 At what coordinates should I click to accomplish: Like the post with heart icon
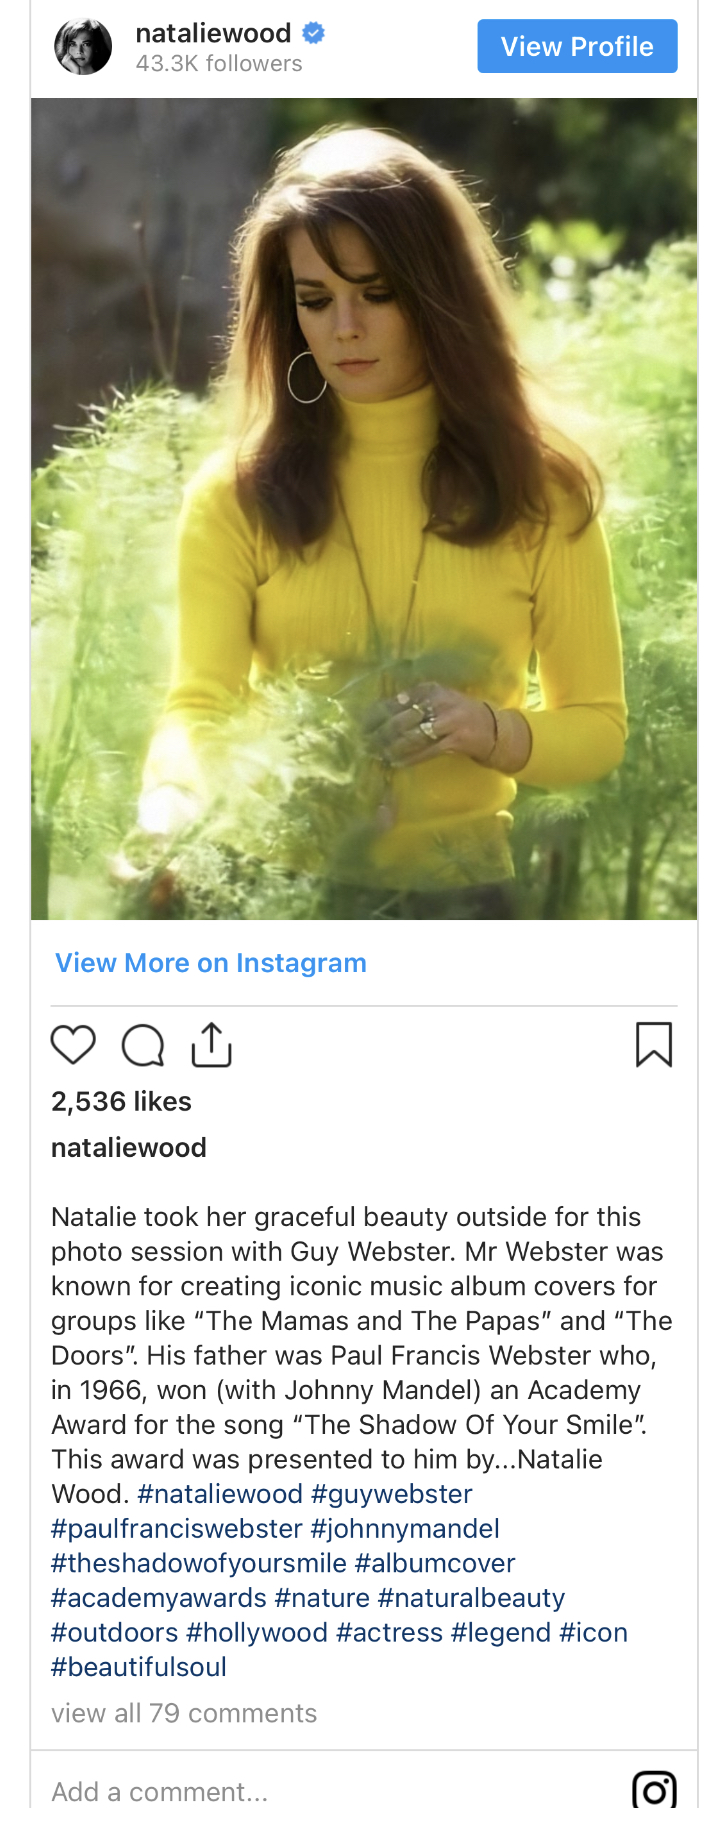click(x=73, y=1045)
